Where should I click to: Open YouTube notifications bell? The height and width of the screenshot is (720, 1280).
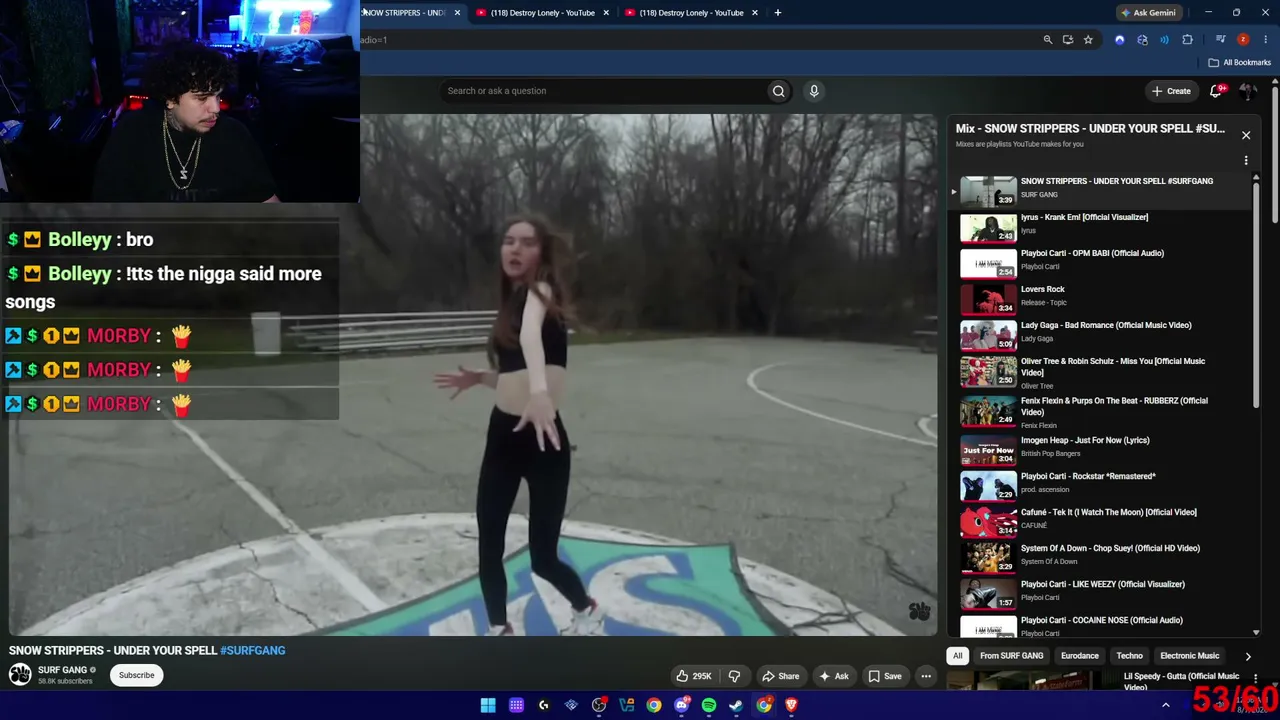(x=1216, y=91)
